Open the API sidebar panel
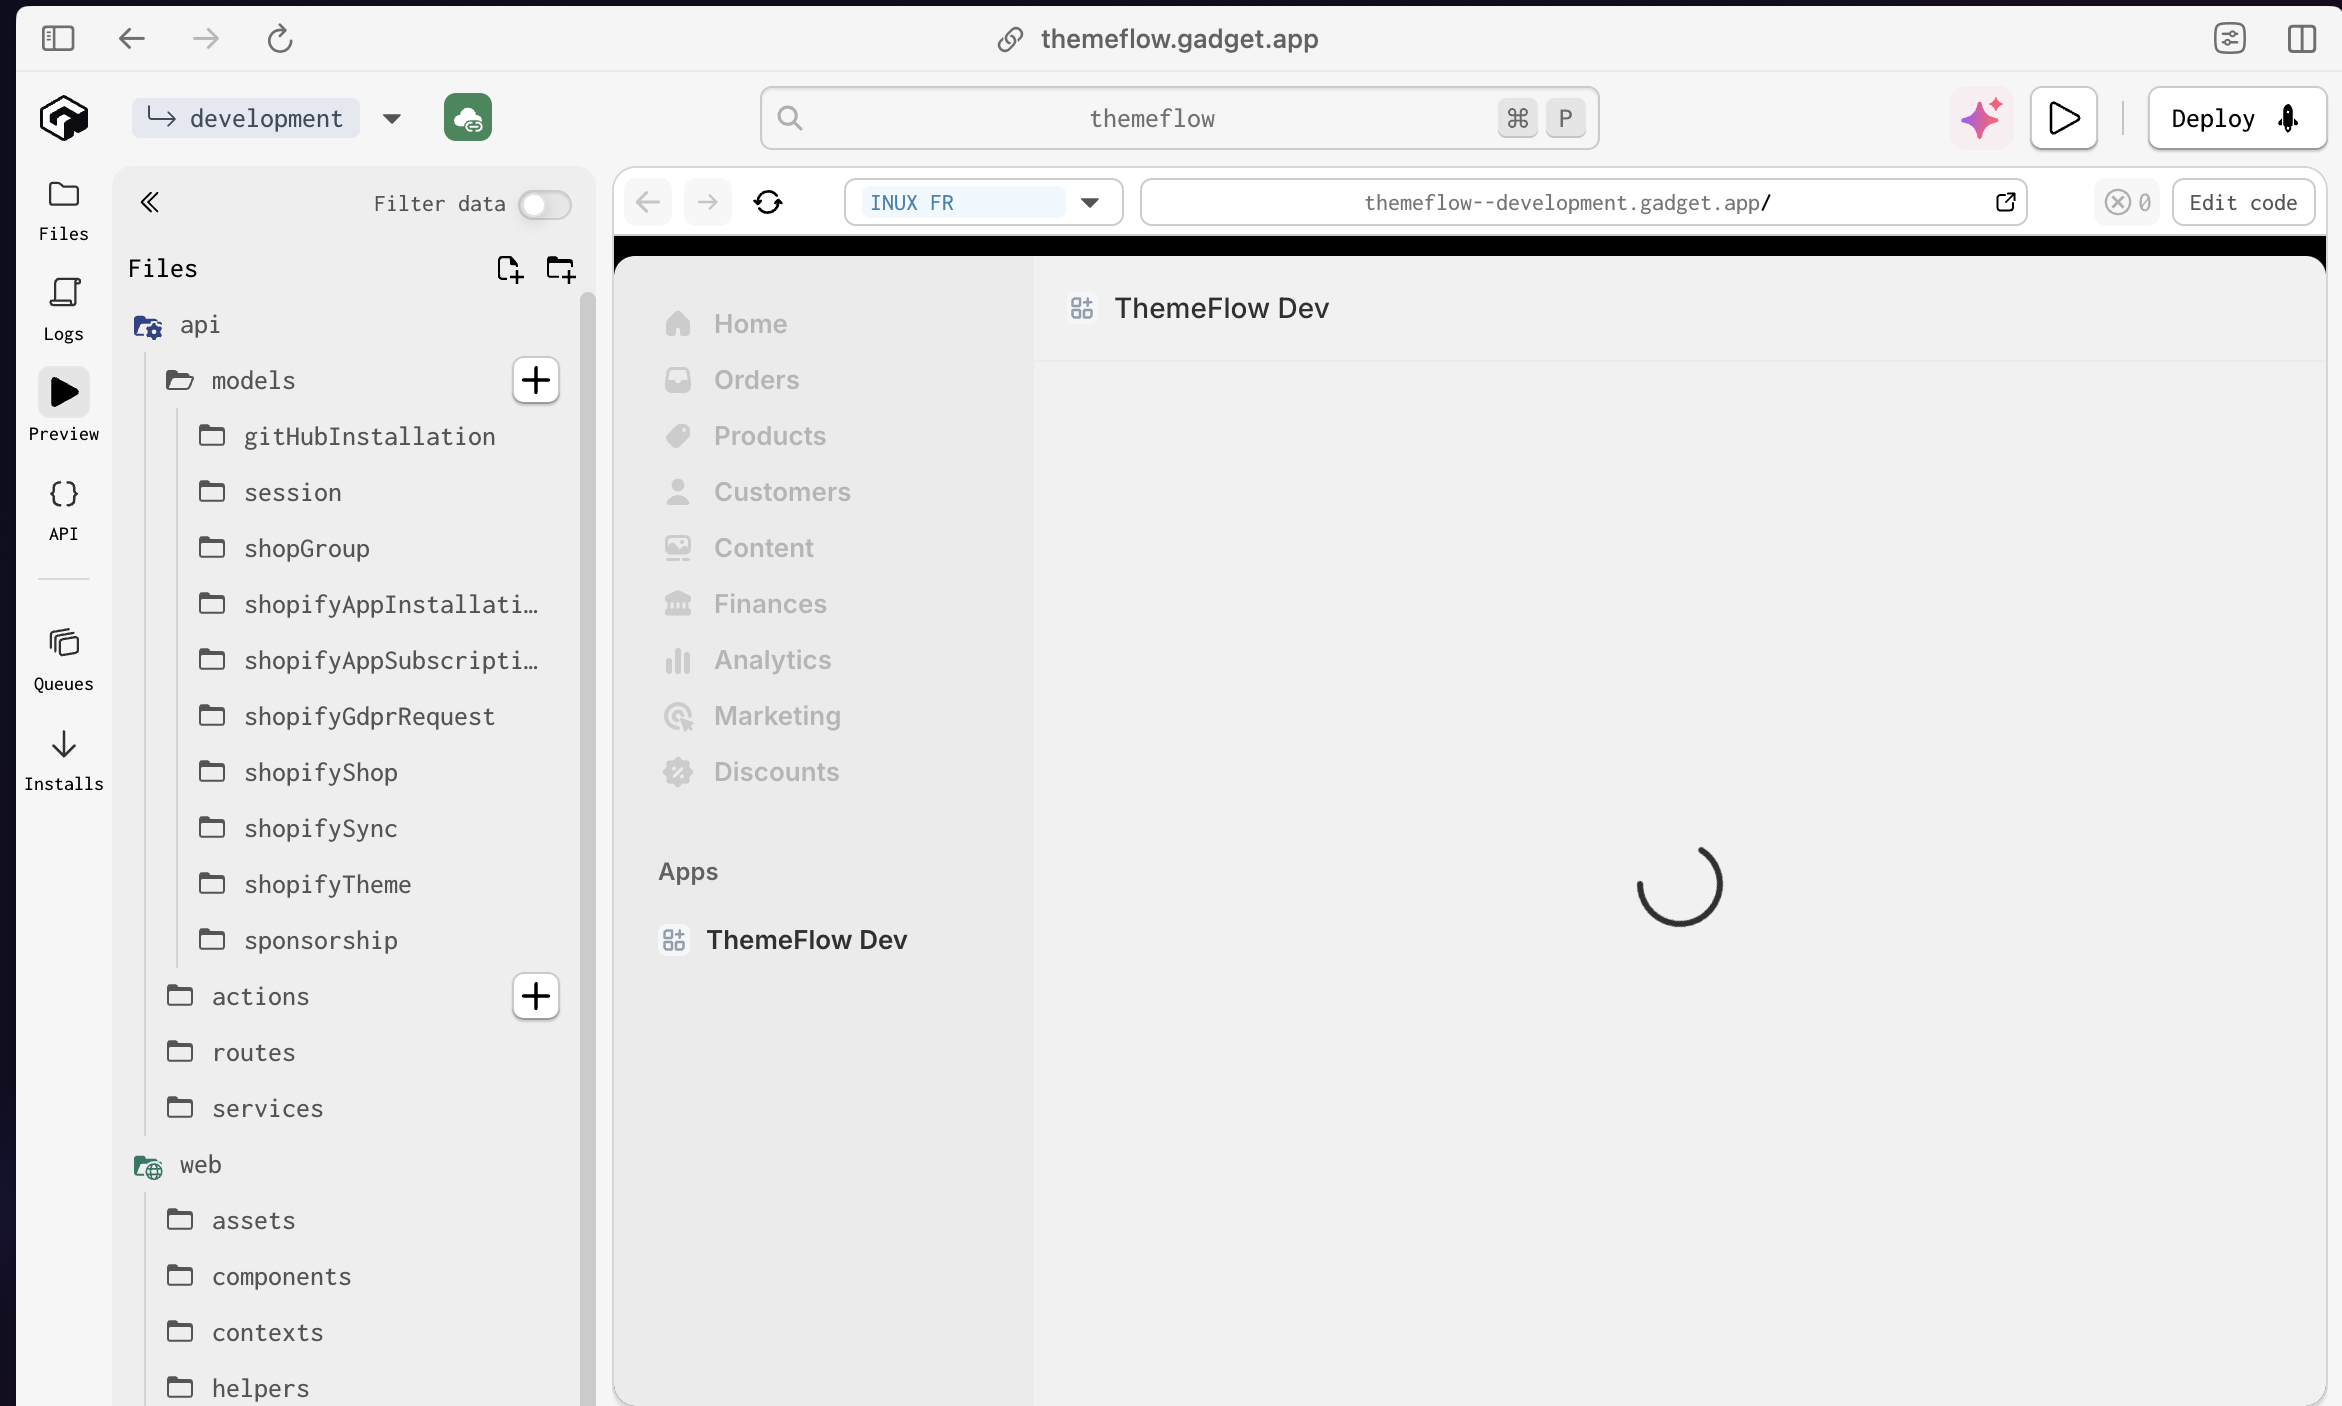The width and height of the screenshot is (2342, 1406). pyautogui.click(x=64, y=510)
